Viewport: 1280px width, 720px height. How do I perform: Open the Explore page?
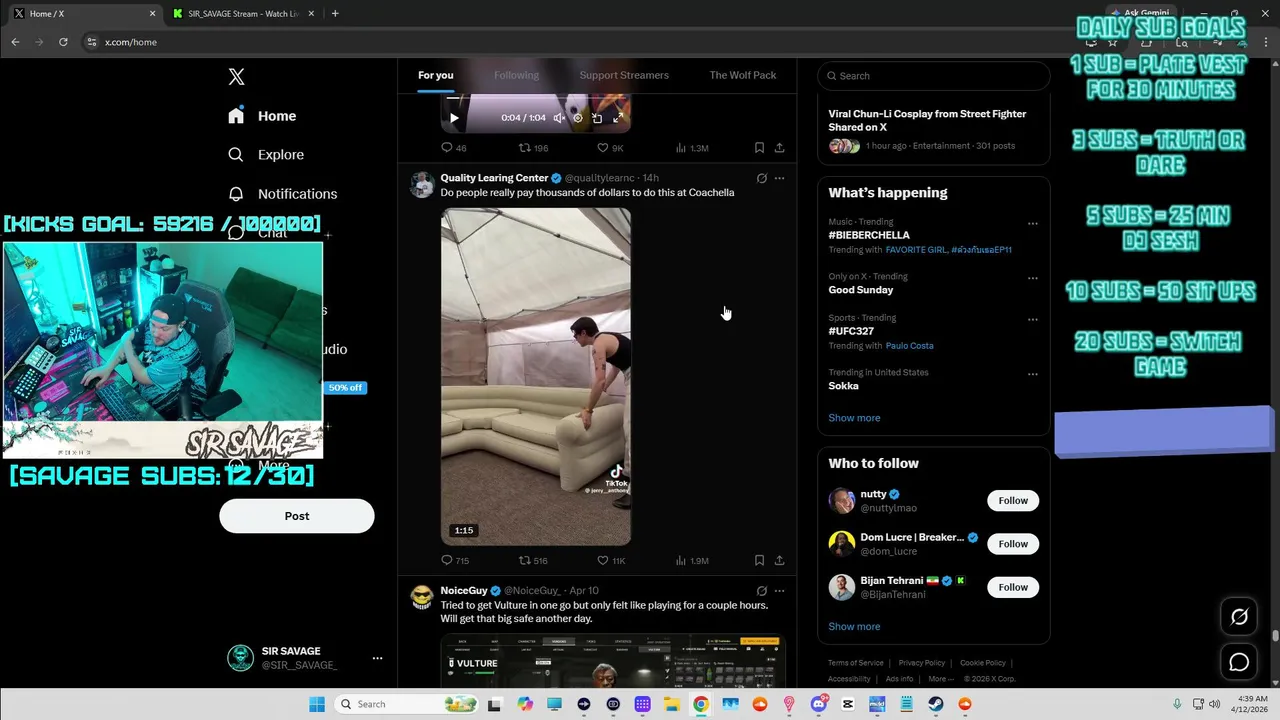tap(266, 155)
